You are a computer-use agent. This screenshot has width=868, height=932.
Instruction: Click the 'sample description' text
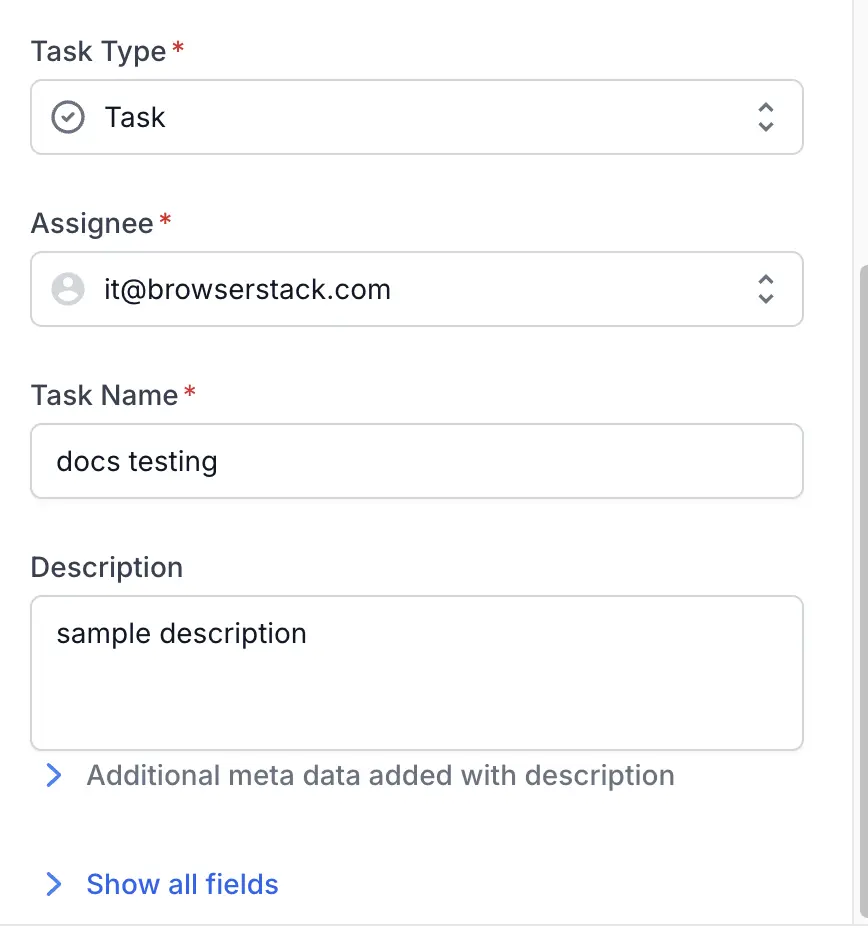[x=181, y=634]
